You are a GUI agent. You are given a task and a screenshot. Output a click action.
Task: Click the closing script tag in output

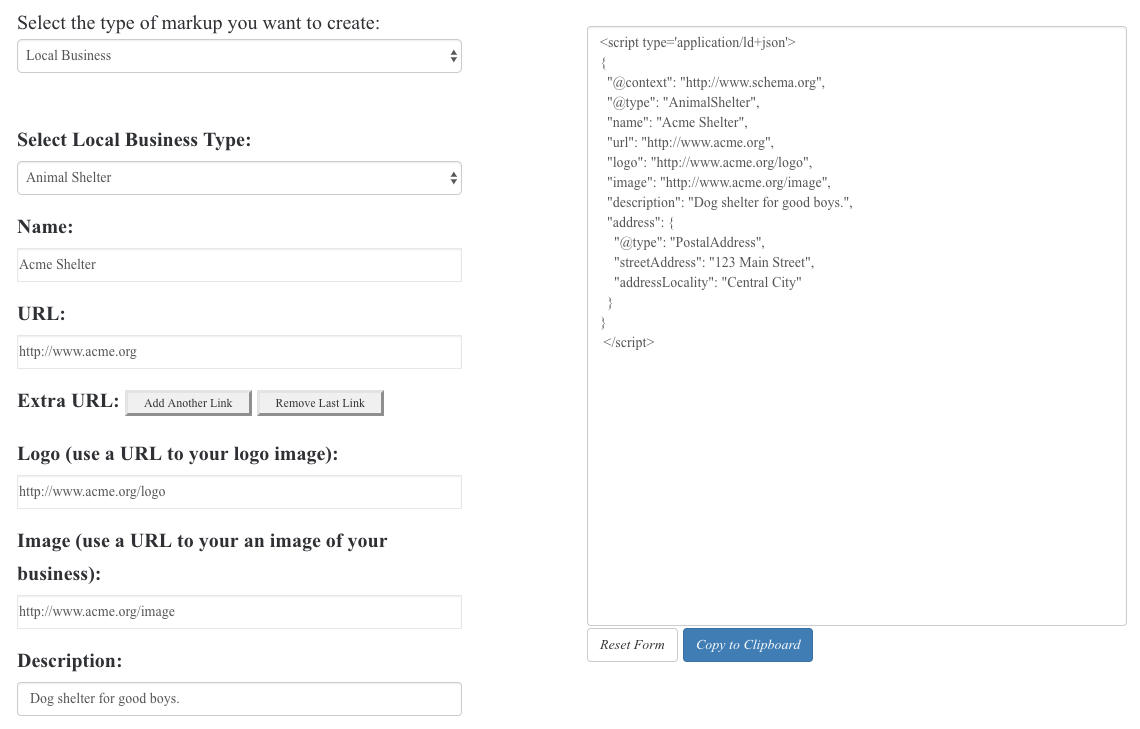coord(628,342)
